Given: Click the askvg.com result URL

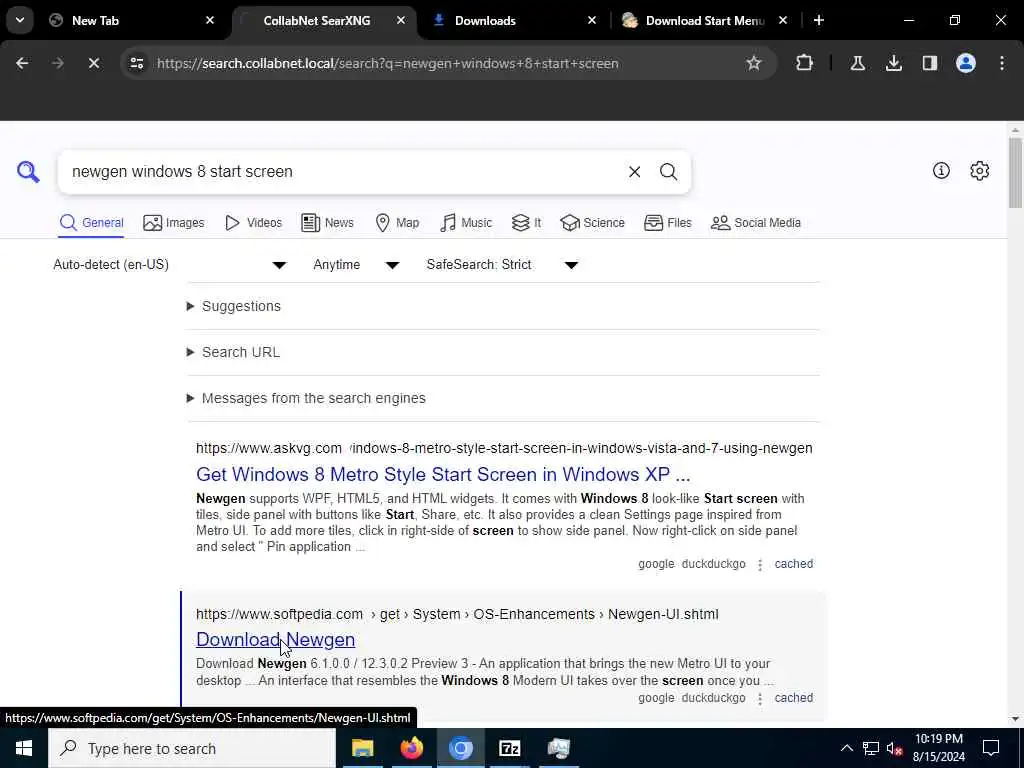Looking at the screenshot, I should (504, 449).
